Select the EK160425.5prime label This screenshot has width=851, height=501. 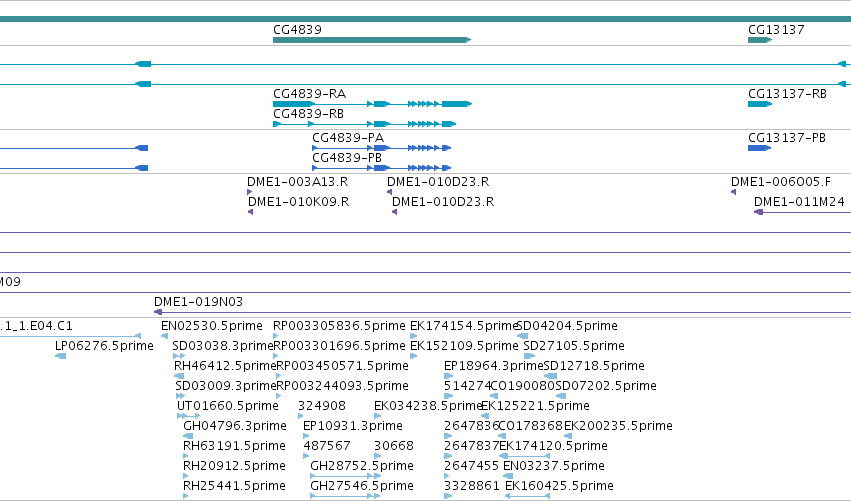(560, 486)
